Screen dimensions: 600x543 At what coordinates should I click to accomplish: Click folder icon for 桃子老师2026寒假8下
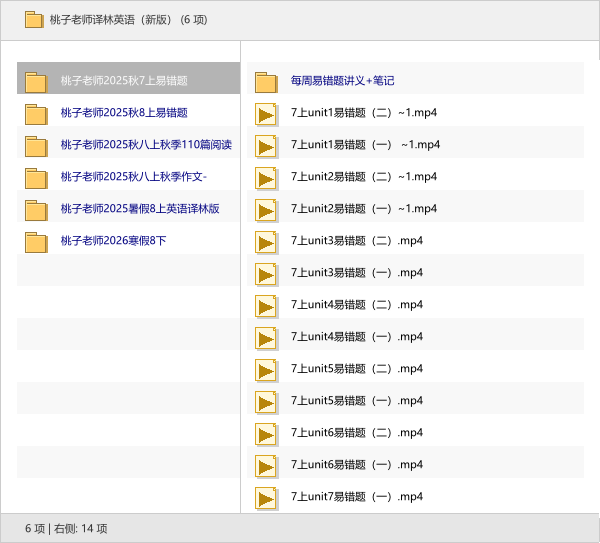point(36,241)
